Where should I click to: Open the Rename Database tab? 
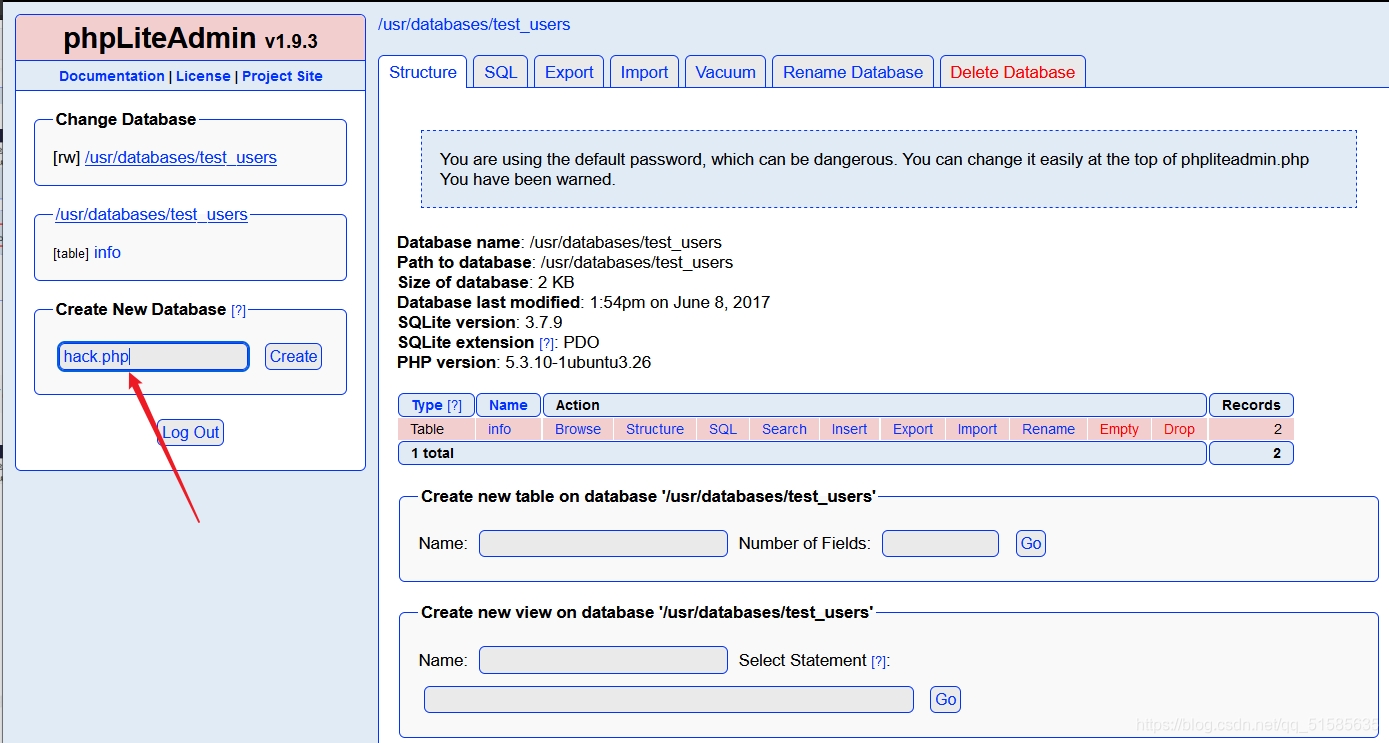pos(853,72)
